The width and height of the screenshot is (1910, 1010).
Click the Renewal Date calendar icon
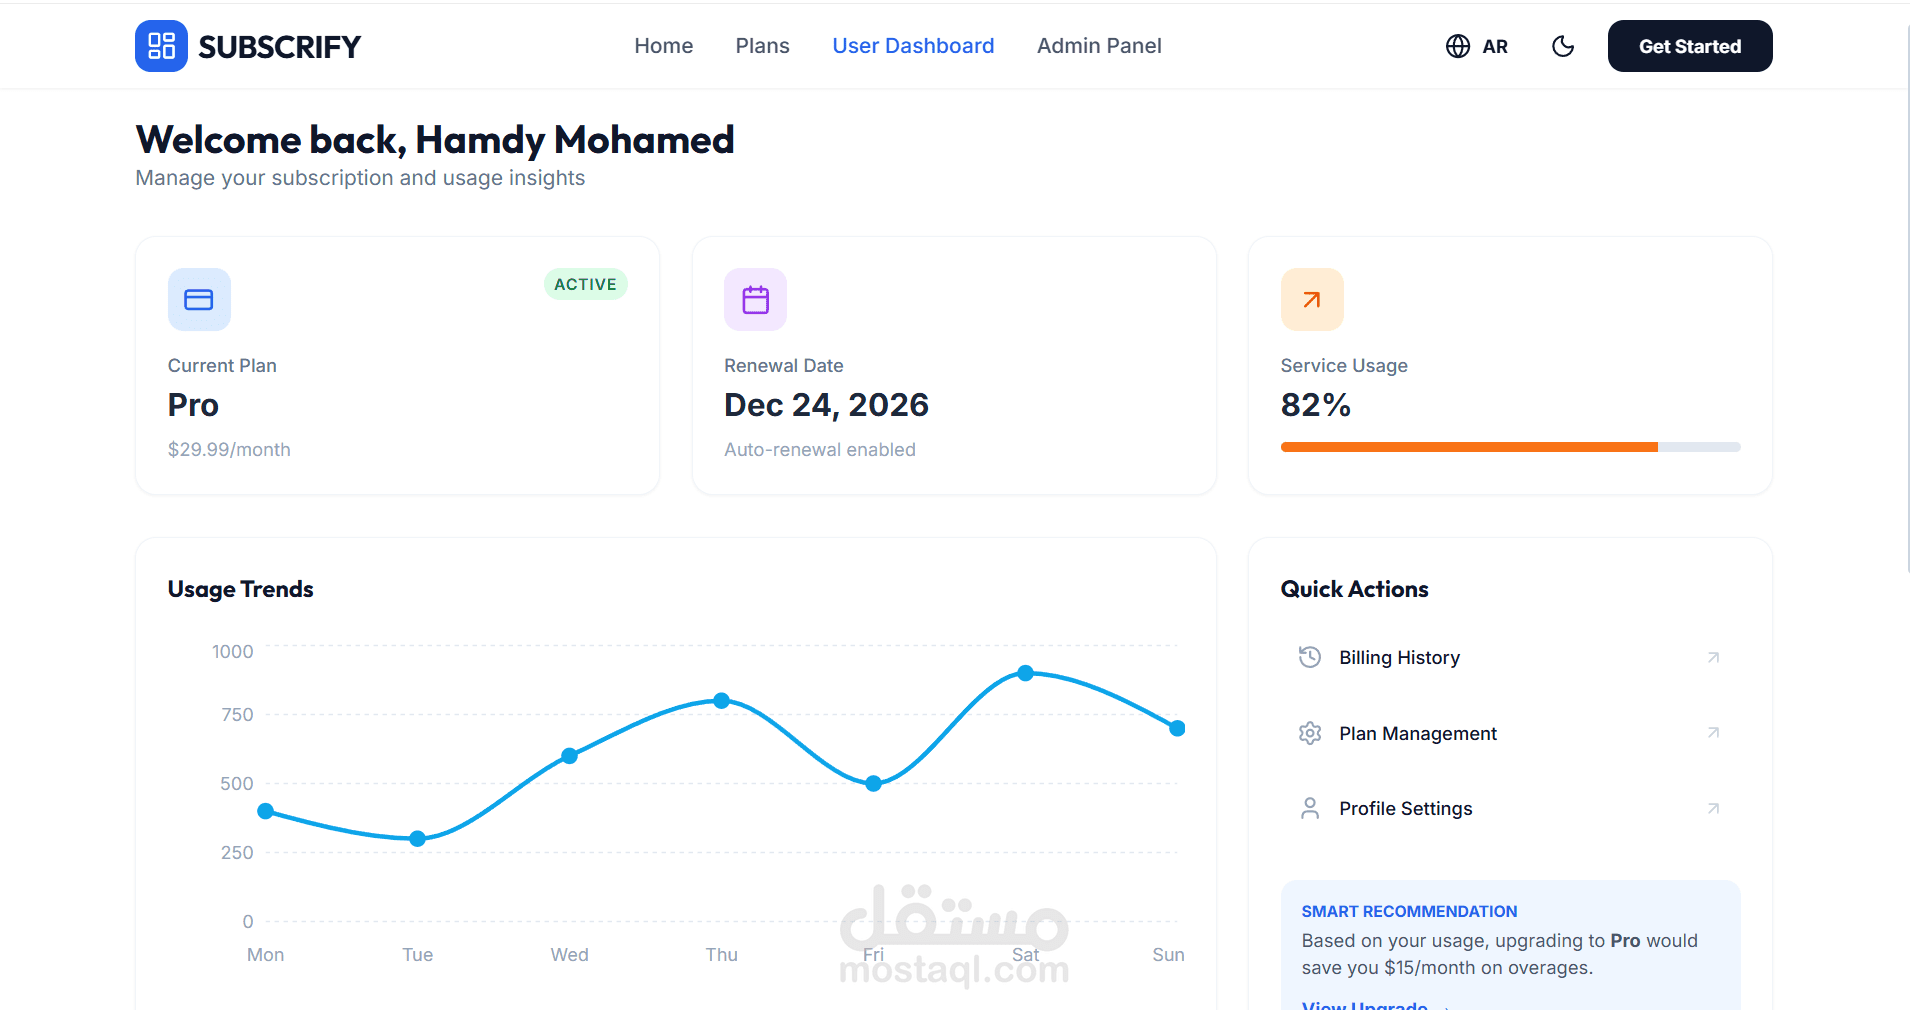[x=755, y=299]
